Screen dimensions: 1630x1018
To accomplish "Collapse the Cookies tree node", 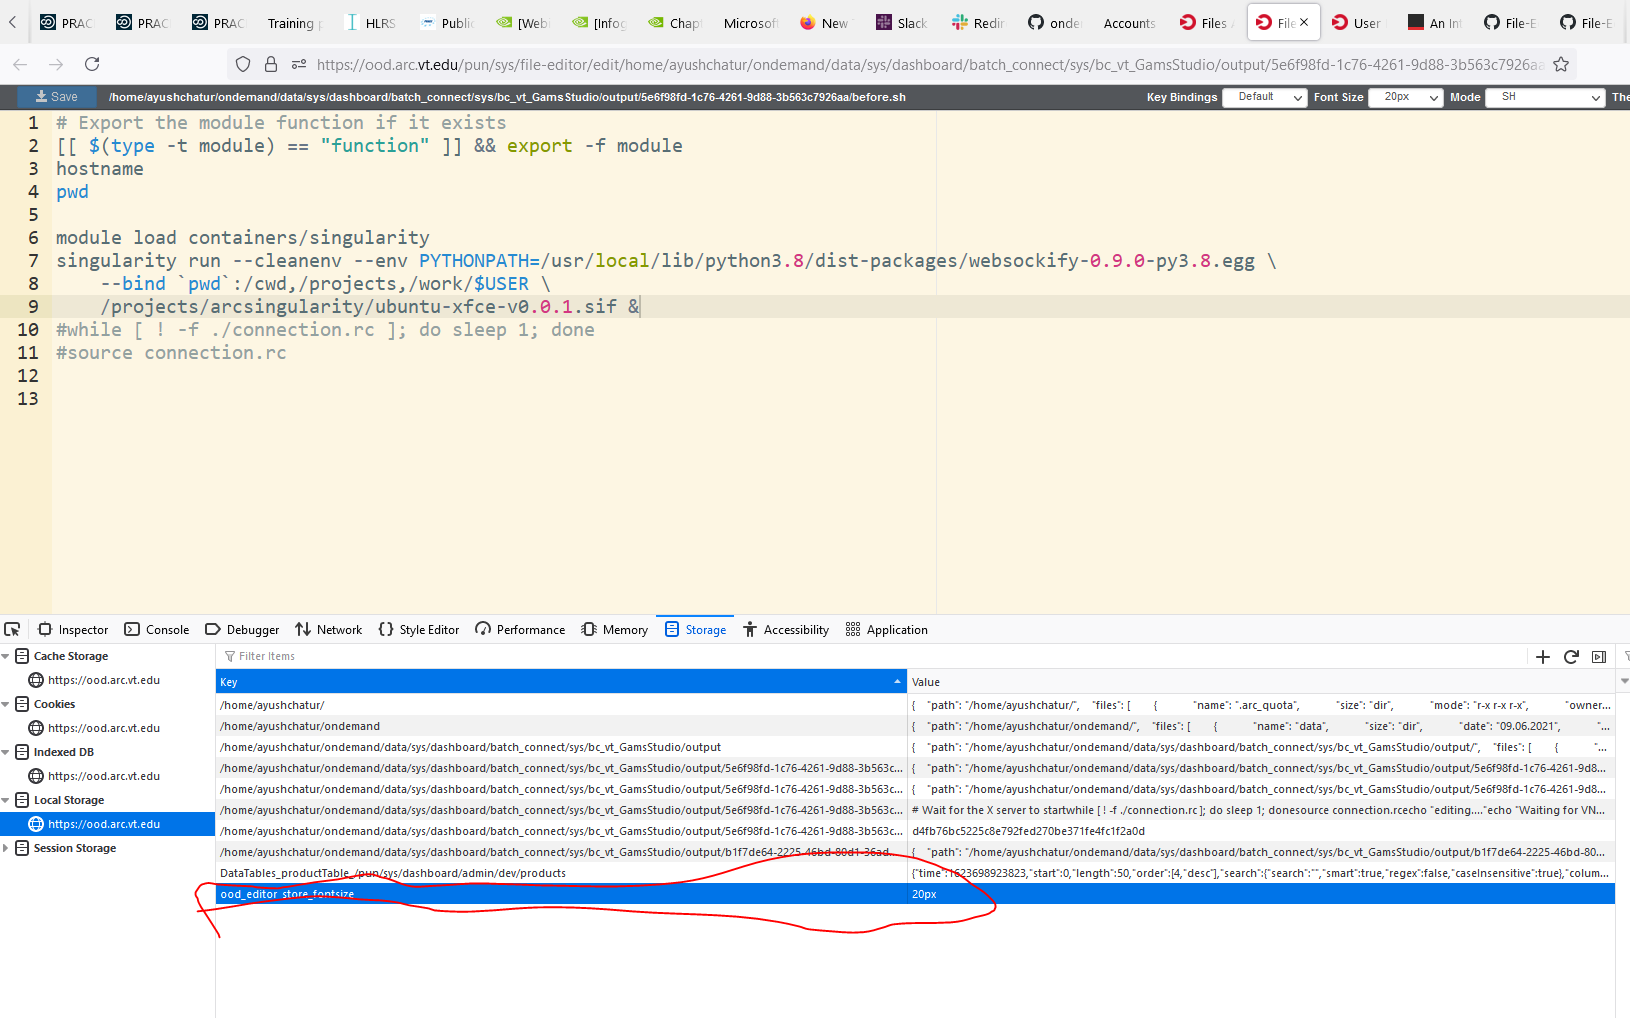I will (6, 704).
